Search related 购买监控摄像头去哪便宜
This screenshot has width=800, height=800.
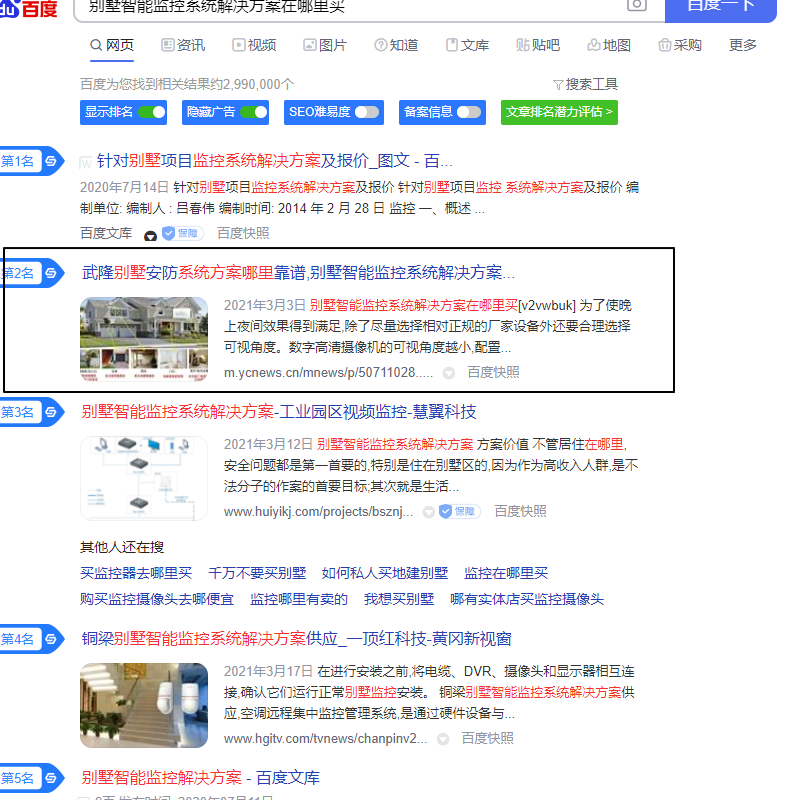(157, 599)
